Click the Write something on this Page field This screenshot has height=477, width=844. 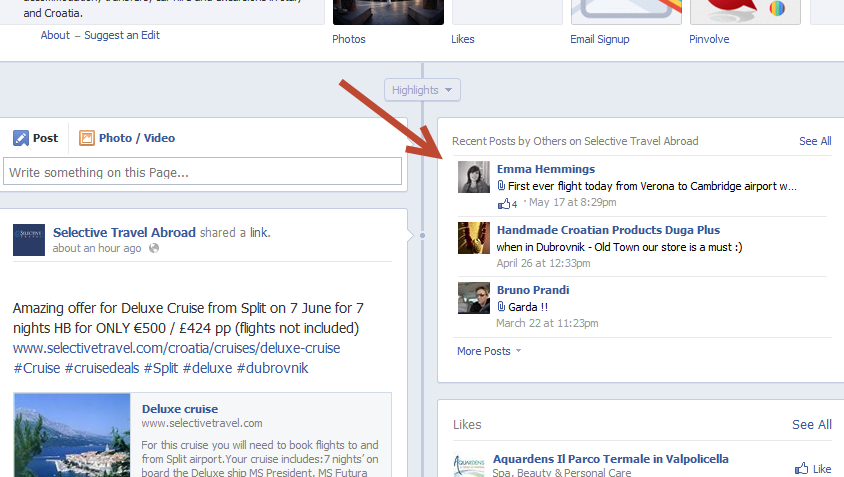point(202,171)
